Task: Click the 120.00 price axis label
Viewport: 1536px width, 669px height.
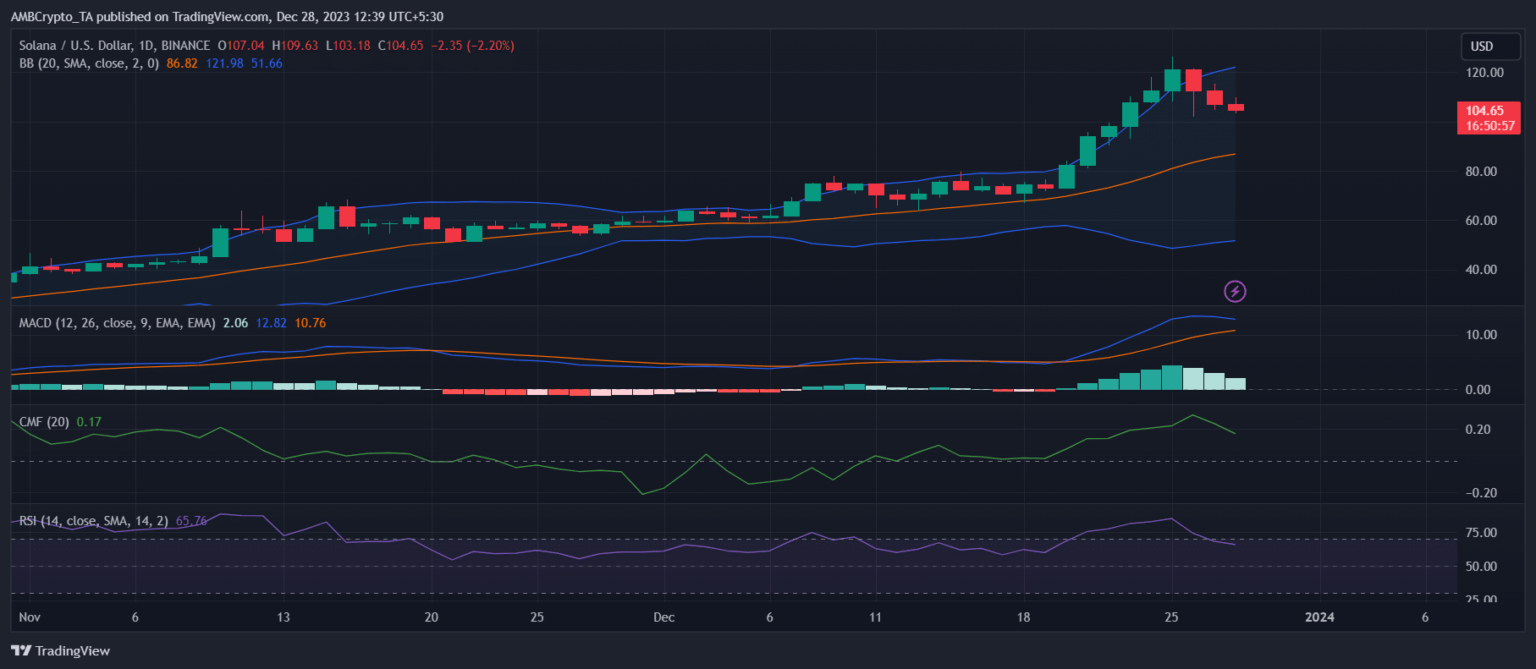Action: tap(1485, 73)
